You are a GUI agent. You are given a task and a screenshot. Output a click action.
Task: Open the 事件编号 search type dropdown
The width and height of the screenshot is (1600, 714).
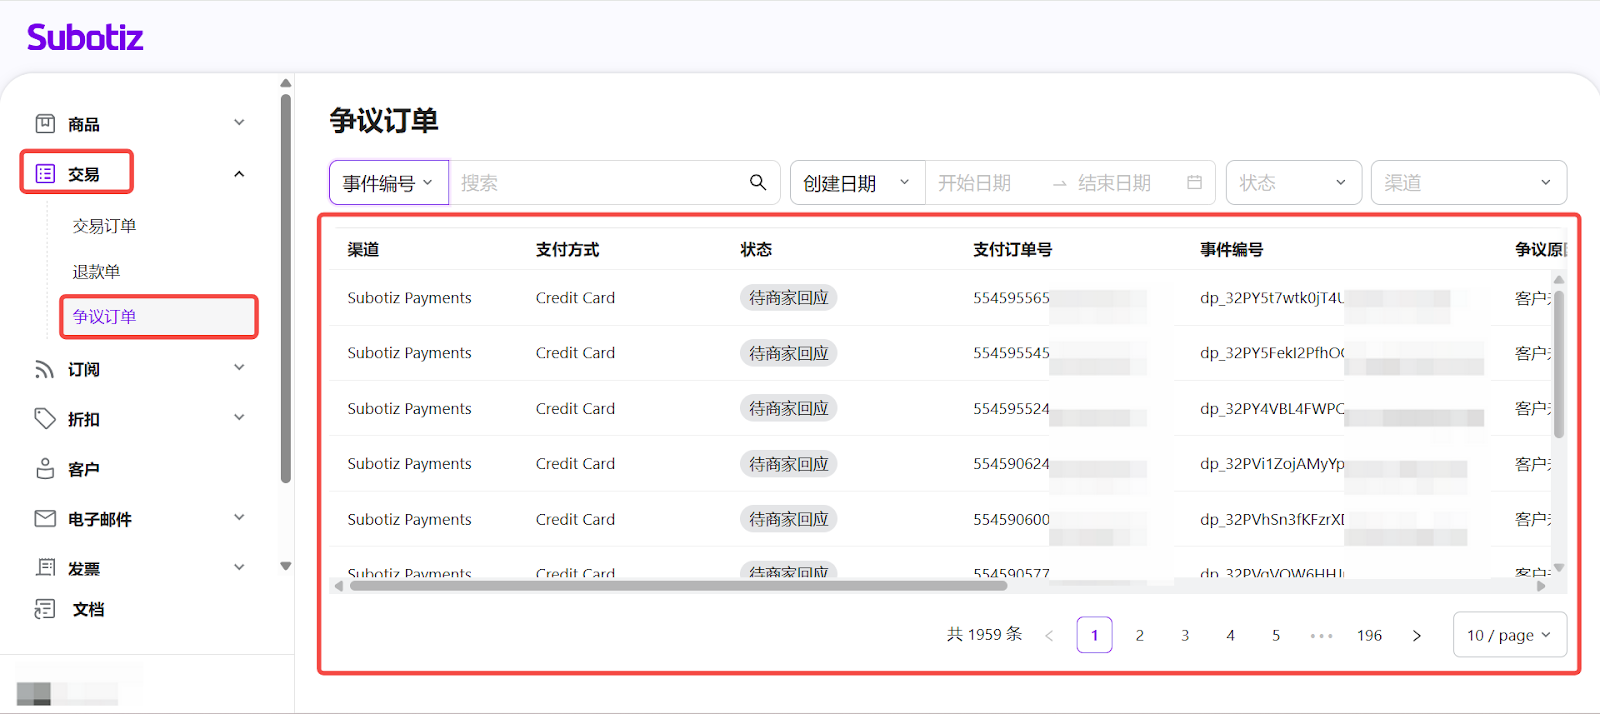click(x=388, y=183)
